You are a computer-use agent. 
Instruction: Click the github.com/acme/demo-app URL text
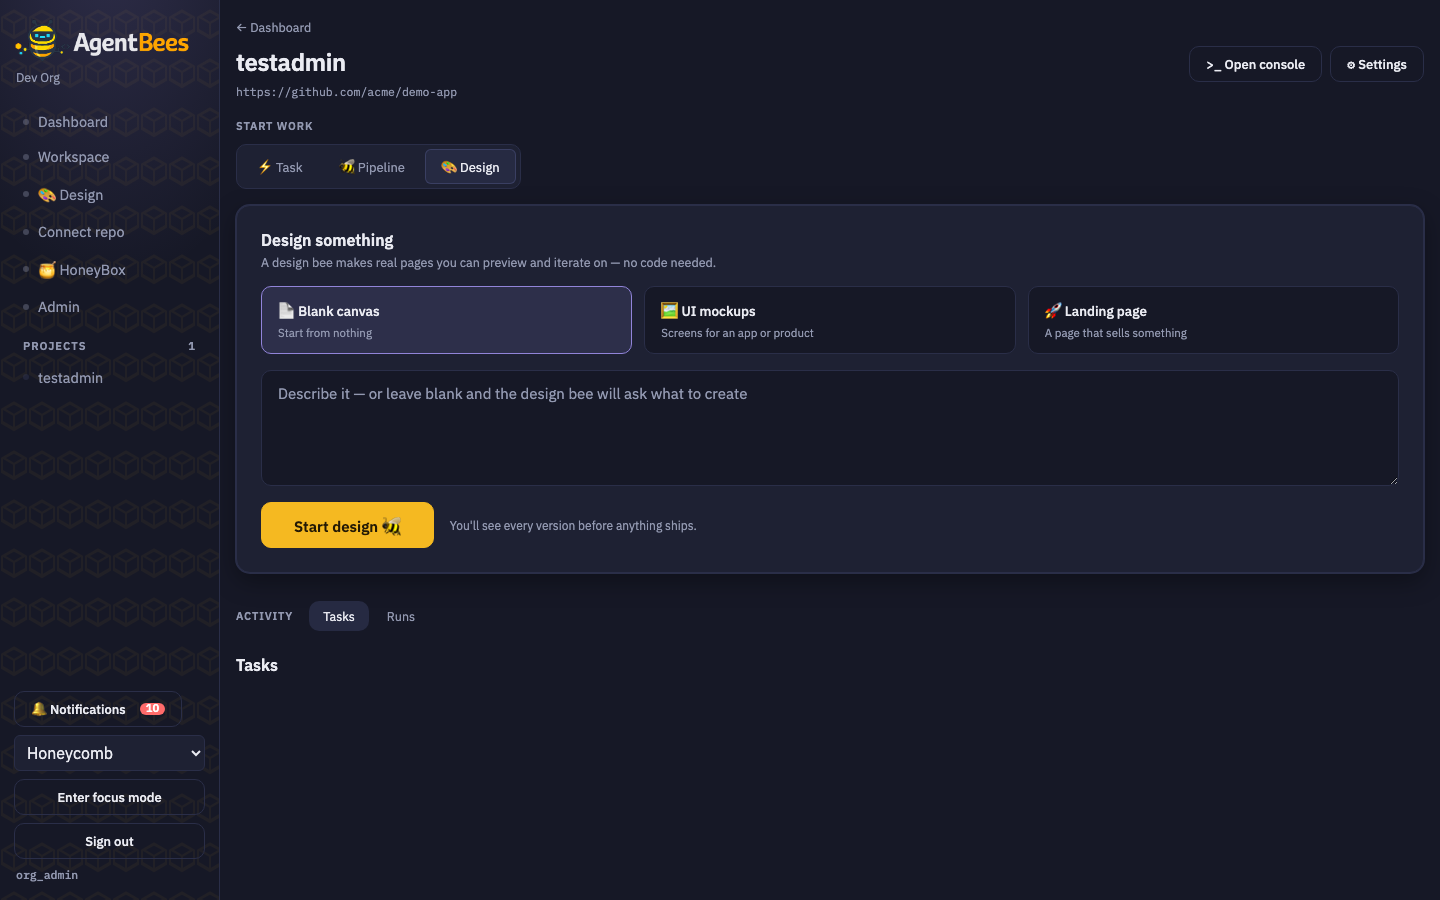pos(346,92)
